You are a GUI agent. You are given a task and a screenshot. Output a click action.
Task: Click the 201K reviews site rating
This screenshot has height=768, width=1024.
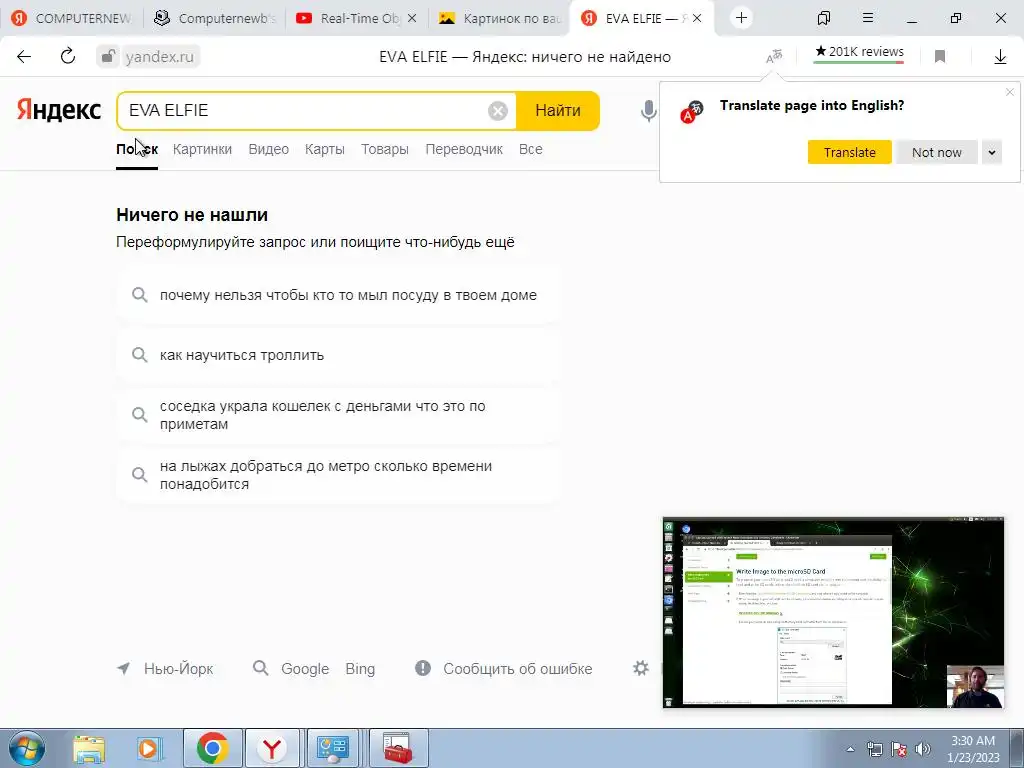859,52
